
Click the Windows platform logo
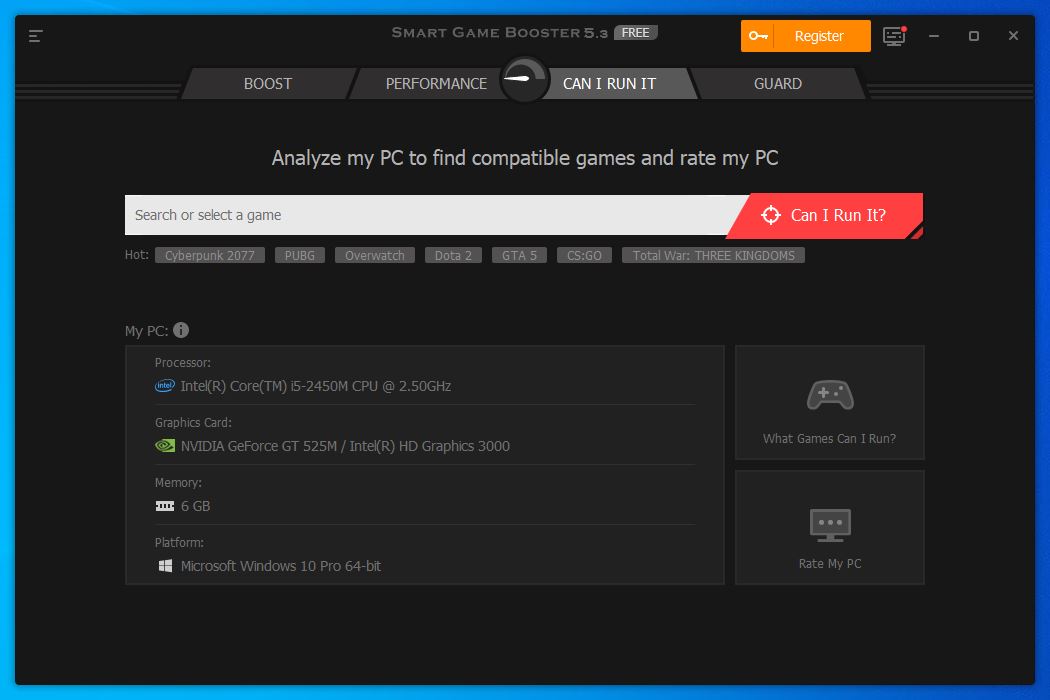point(165,566)
